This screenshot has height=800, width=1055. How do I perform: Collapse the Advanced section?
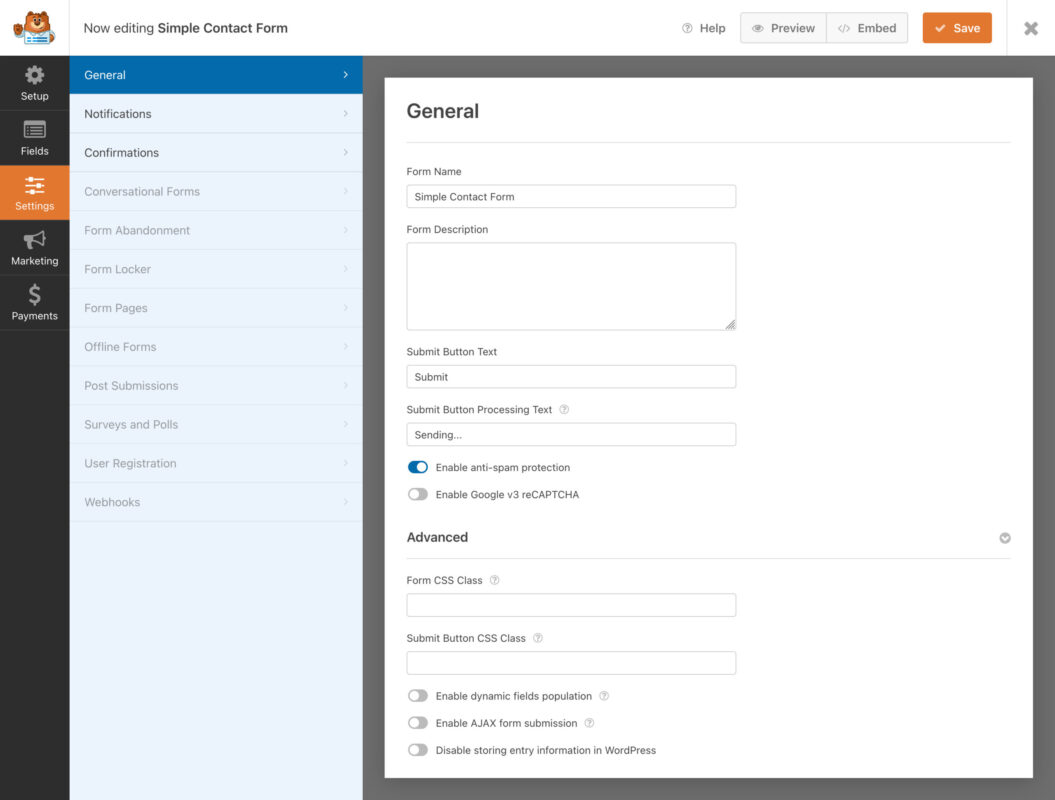click(1004, 537)
